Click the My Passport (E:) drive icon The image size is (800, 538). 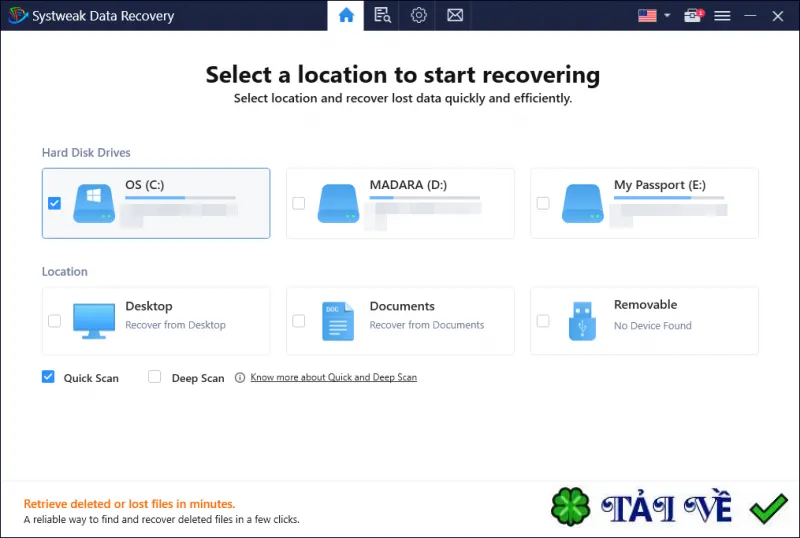[x=583, y=203]
